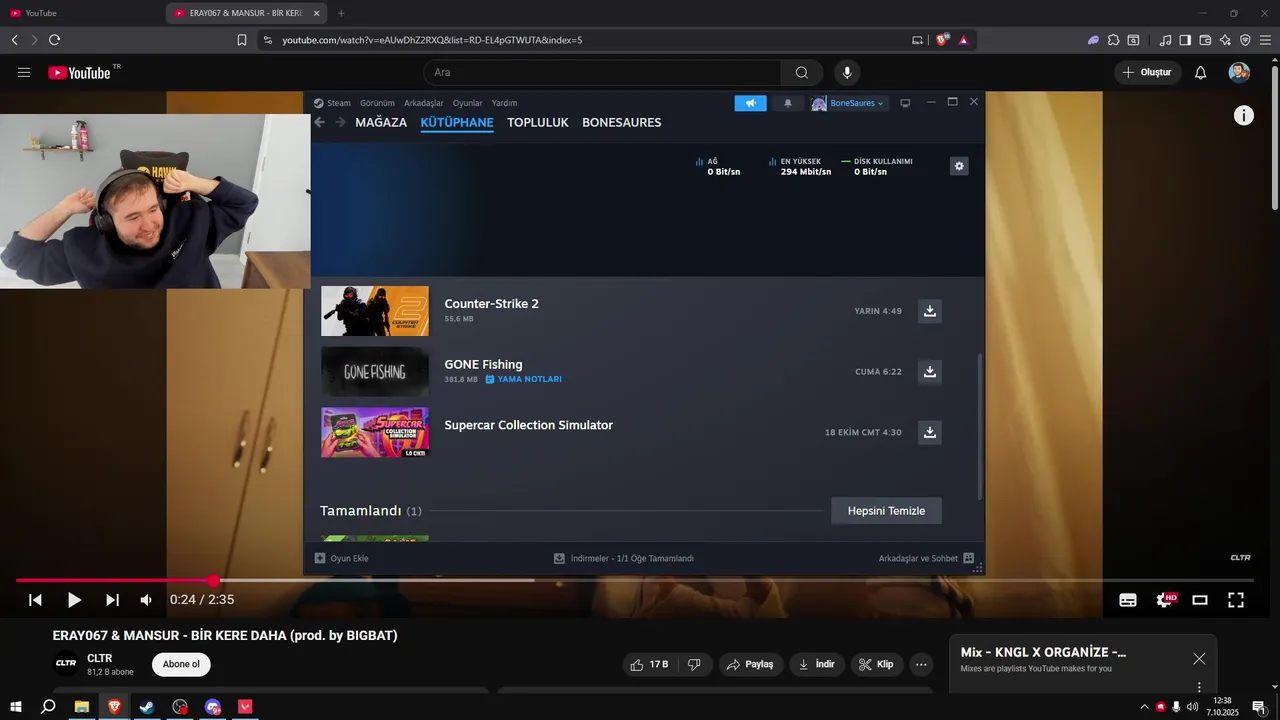Dislike the video

695,664
